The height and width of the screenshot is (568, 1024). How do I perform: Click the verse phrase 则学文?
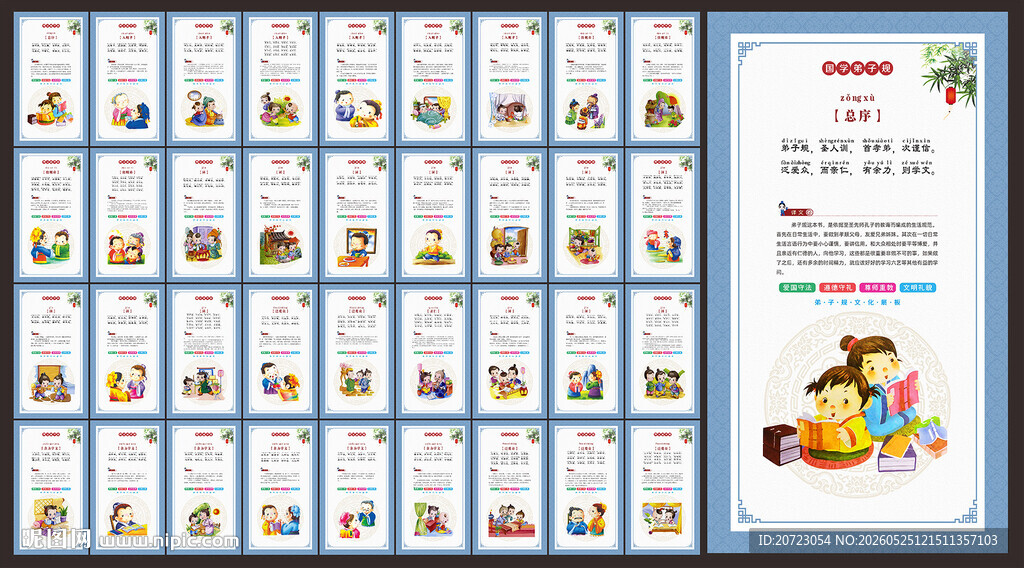click(918, 170)
